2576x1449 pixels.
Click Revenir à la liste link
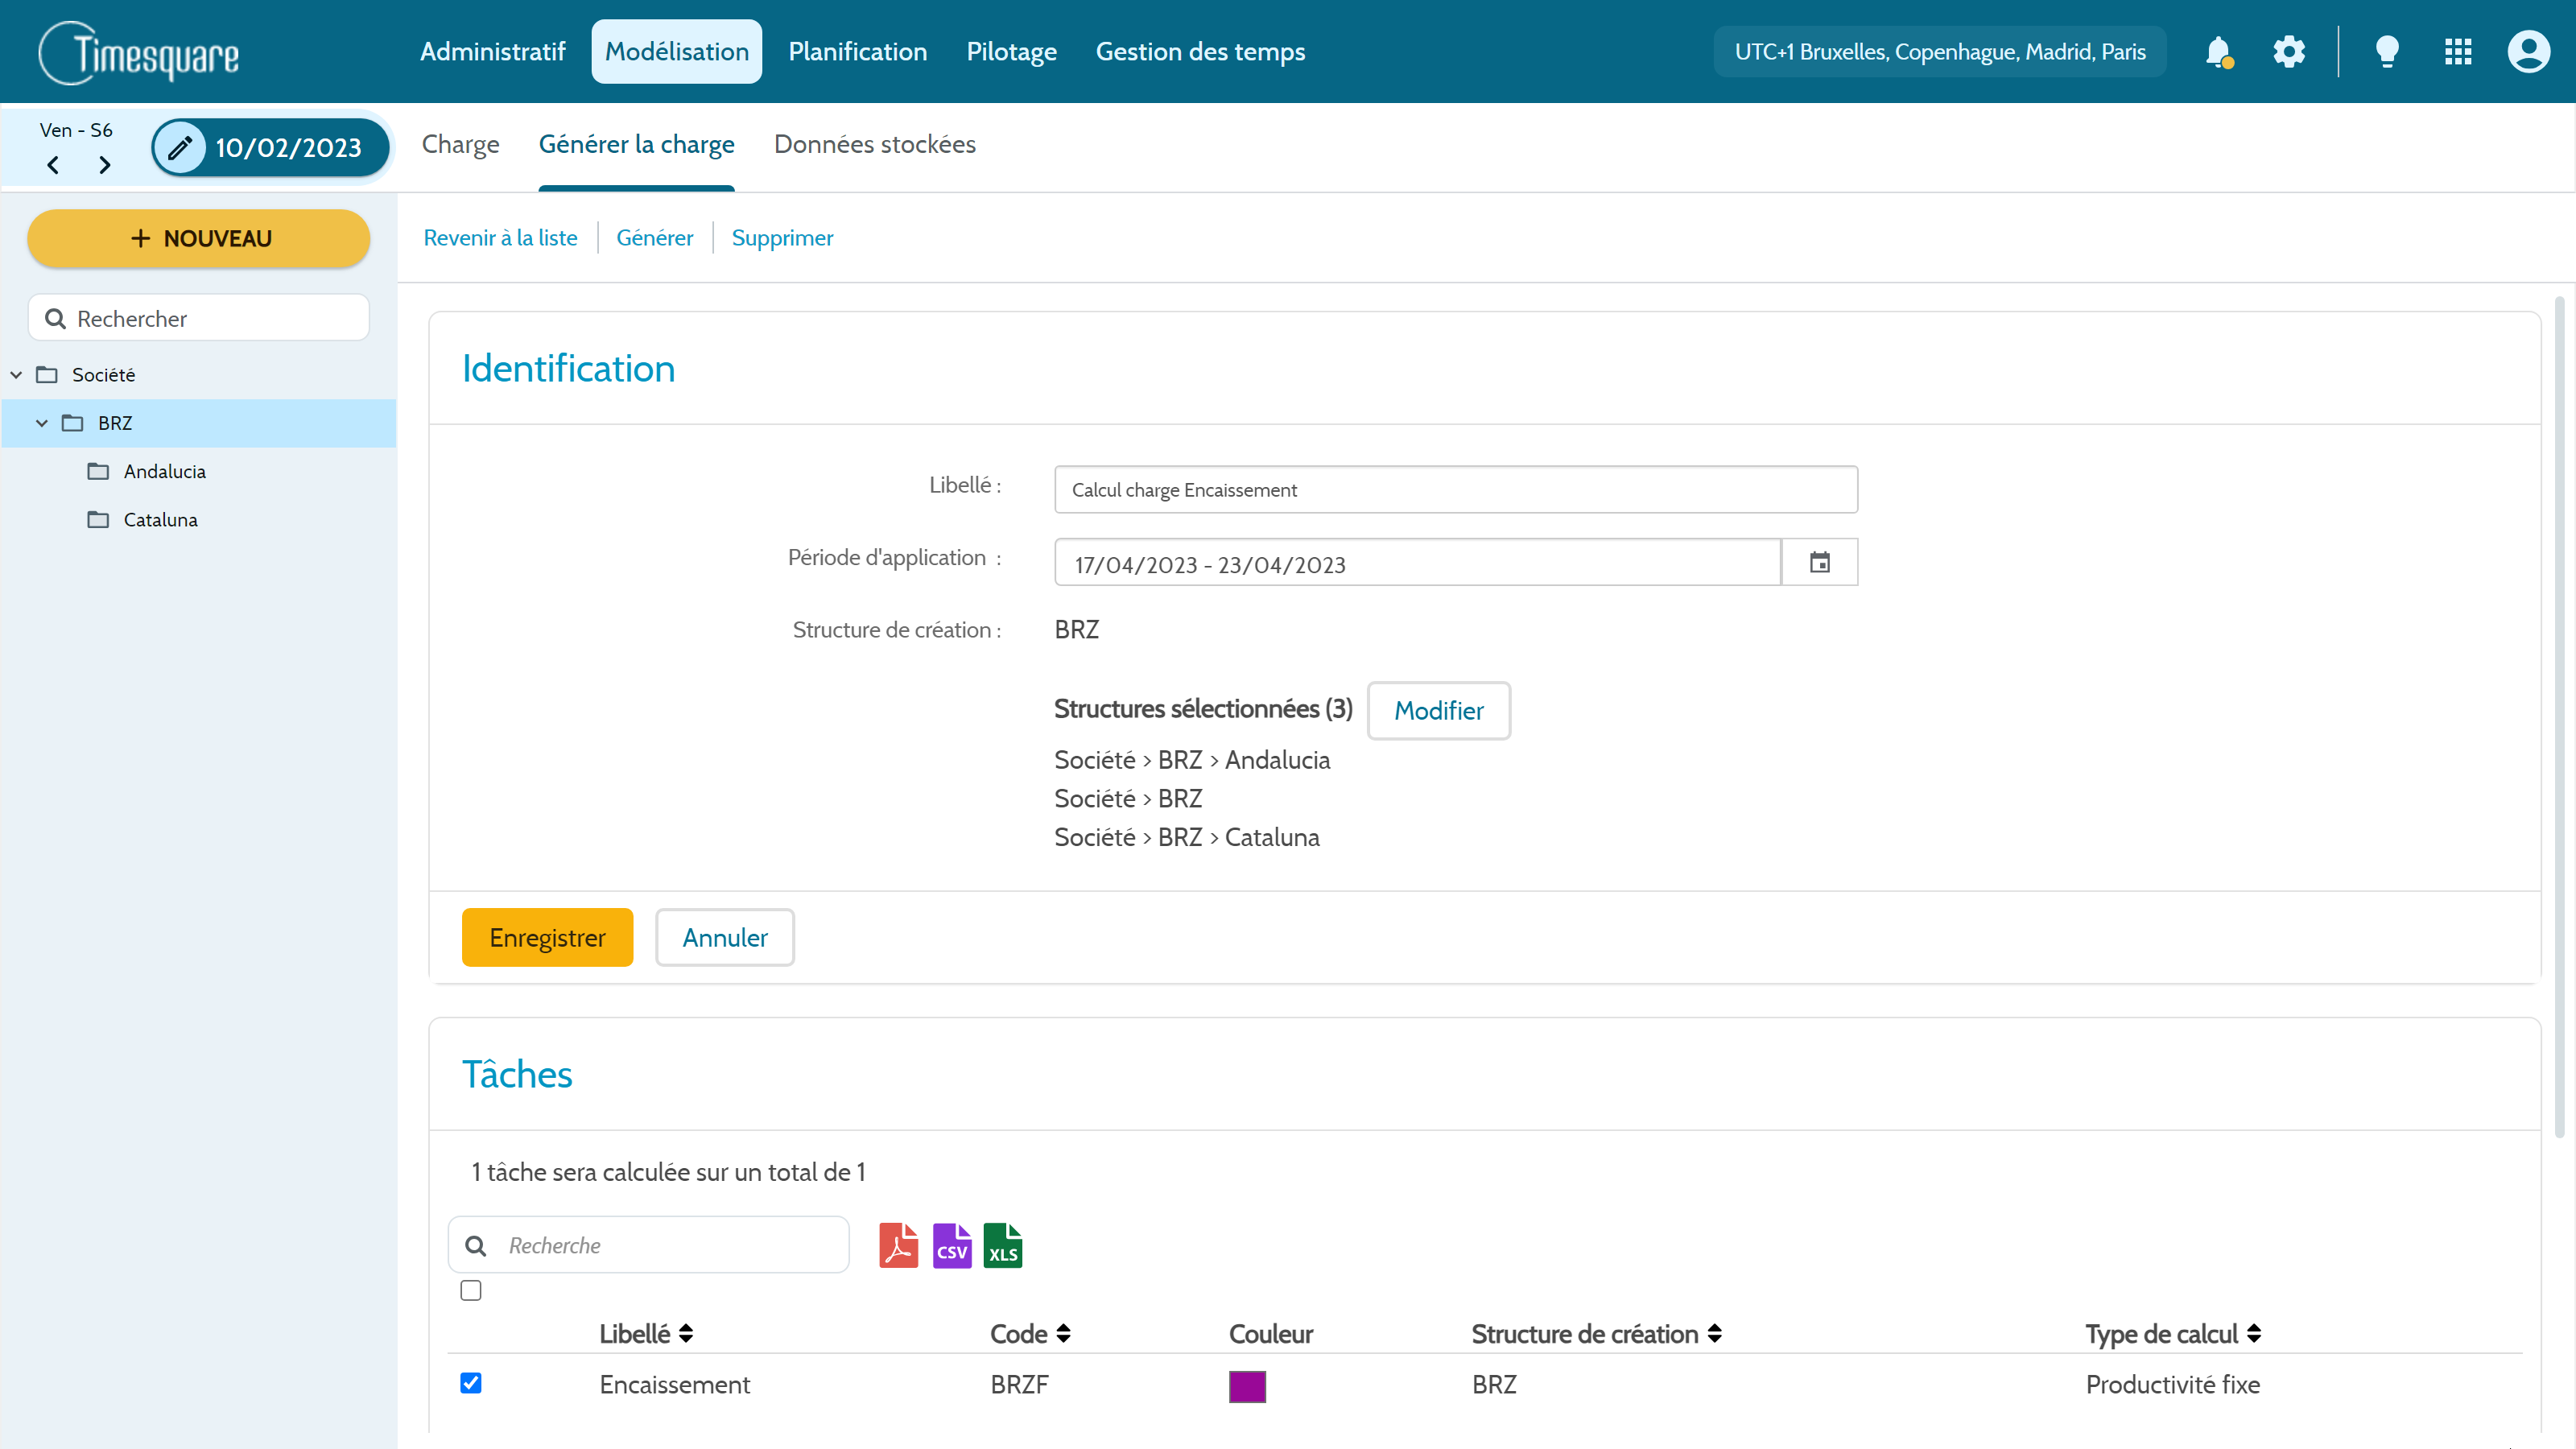pos(500,238)
